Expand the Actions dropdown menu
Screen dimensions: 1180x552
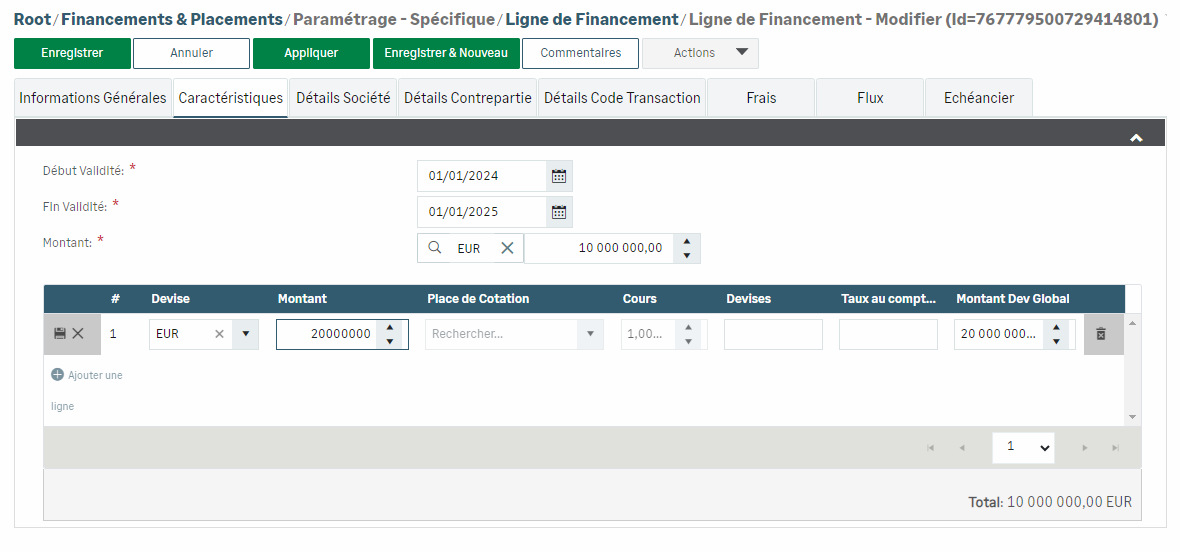click(x=741, y=53)
